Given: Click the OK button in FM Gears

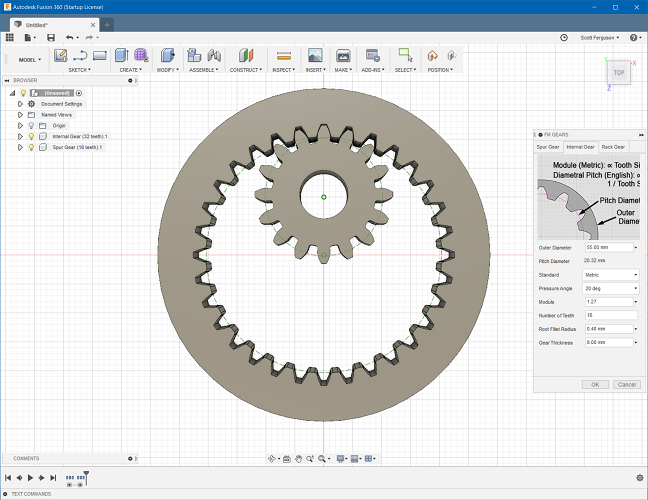Looking at the screenshot, I should [595, 384].
